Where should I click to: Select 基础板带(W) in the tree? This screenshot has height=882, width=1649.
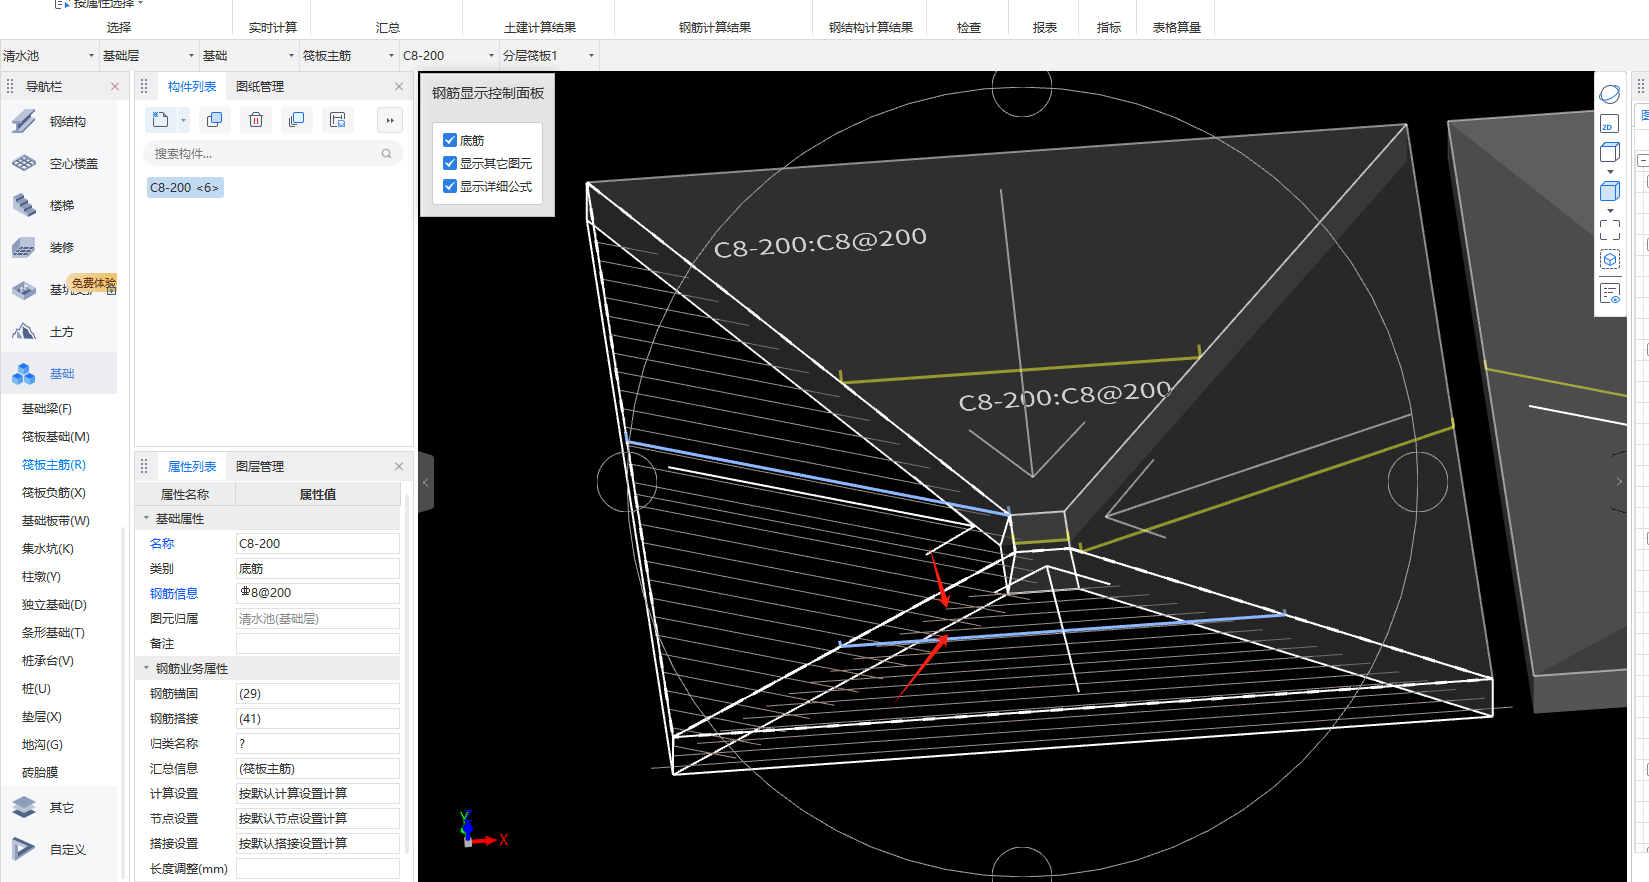[56, 521]
